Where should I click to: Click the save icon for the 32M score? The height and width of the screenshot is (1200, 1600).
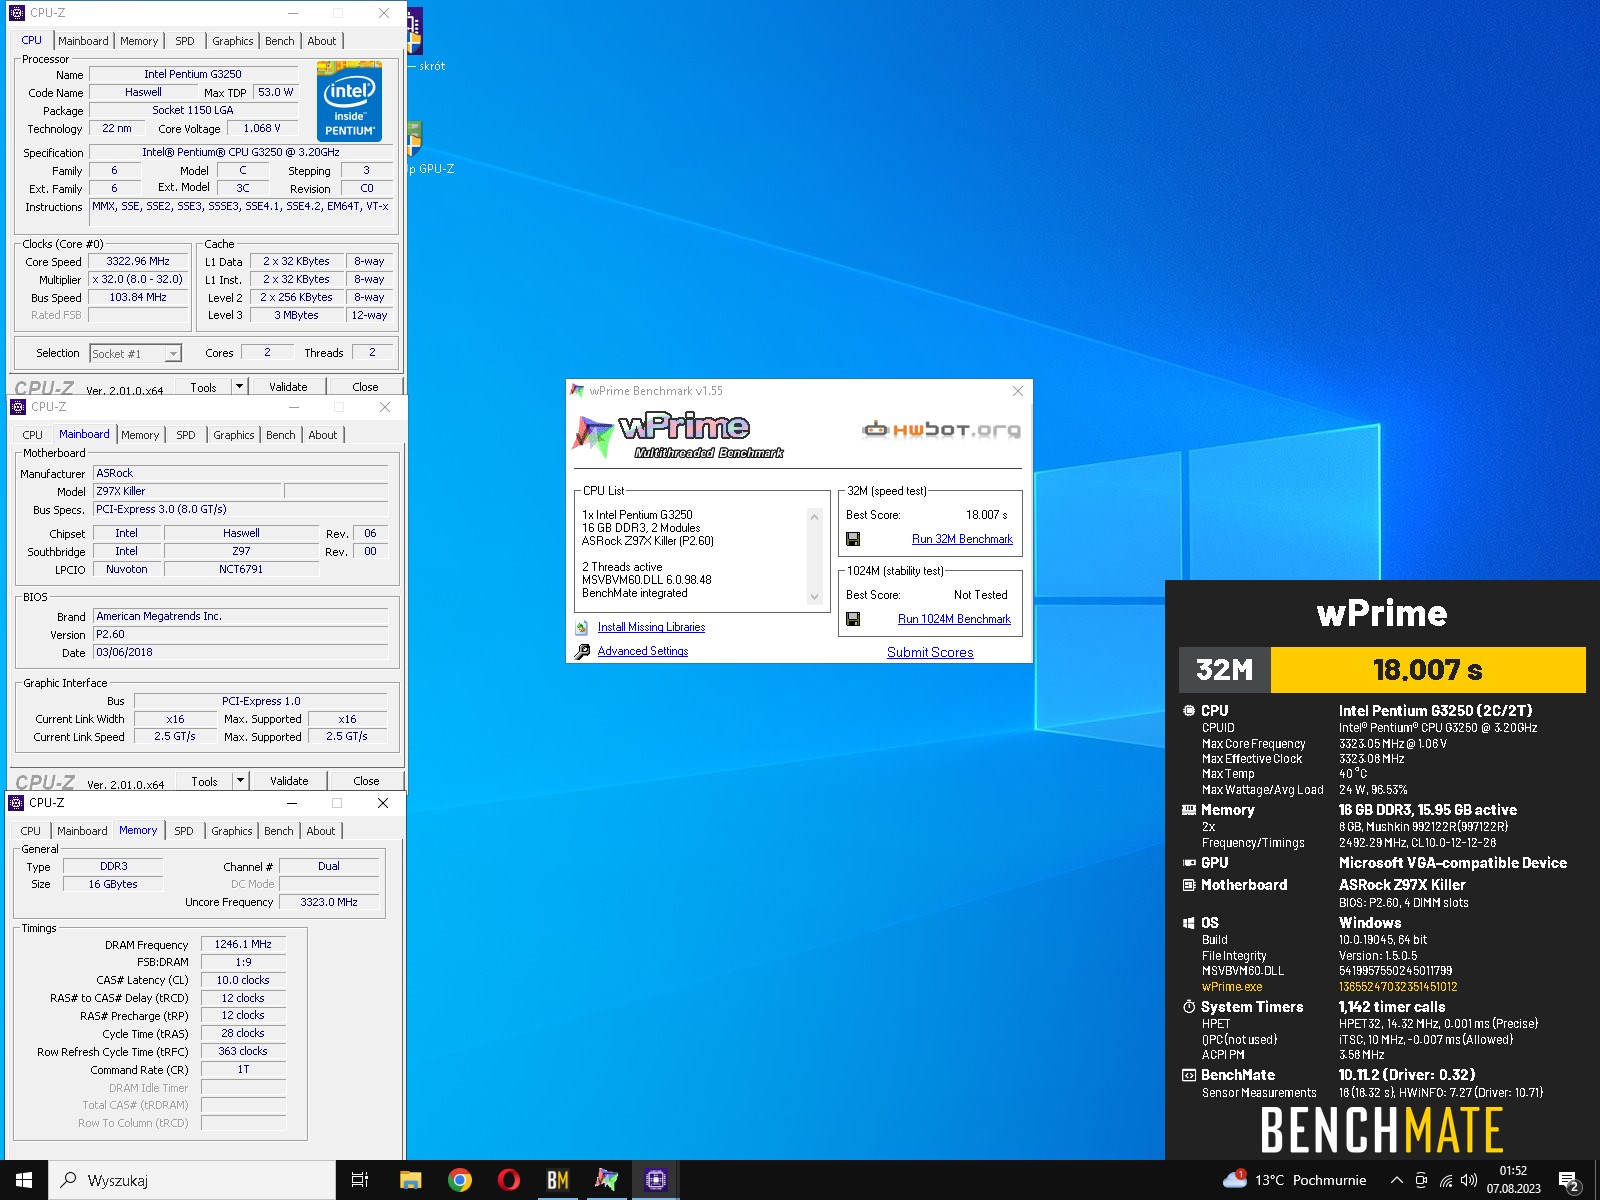click(853, 539)
